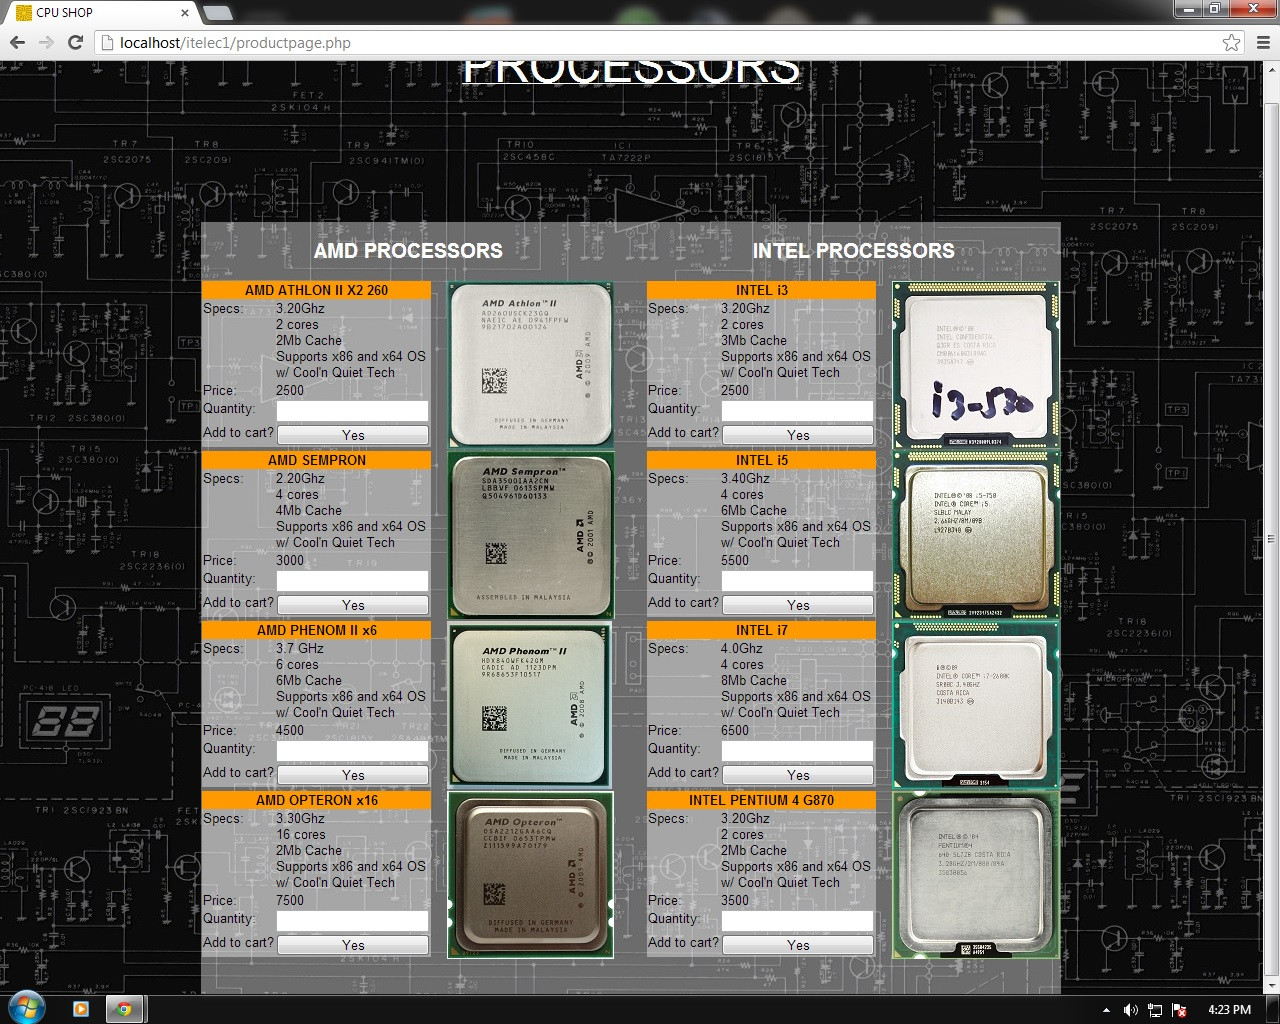Click the Intel Core i5 processor image

(976, 535)
